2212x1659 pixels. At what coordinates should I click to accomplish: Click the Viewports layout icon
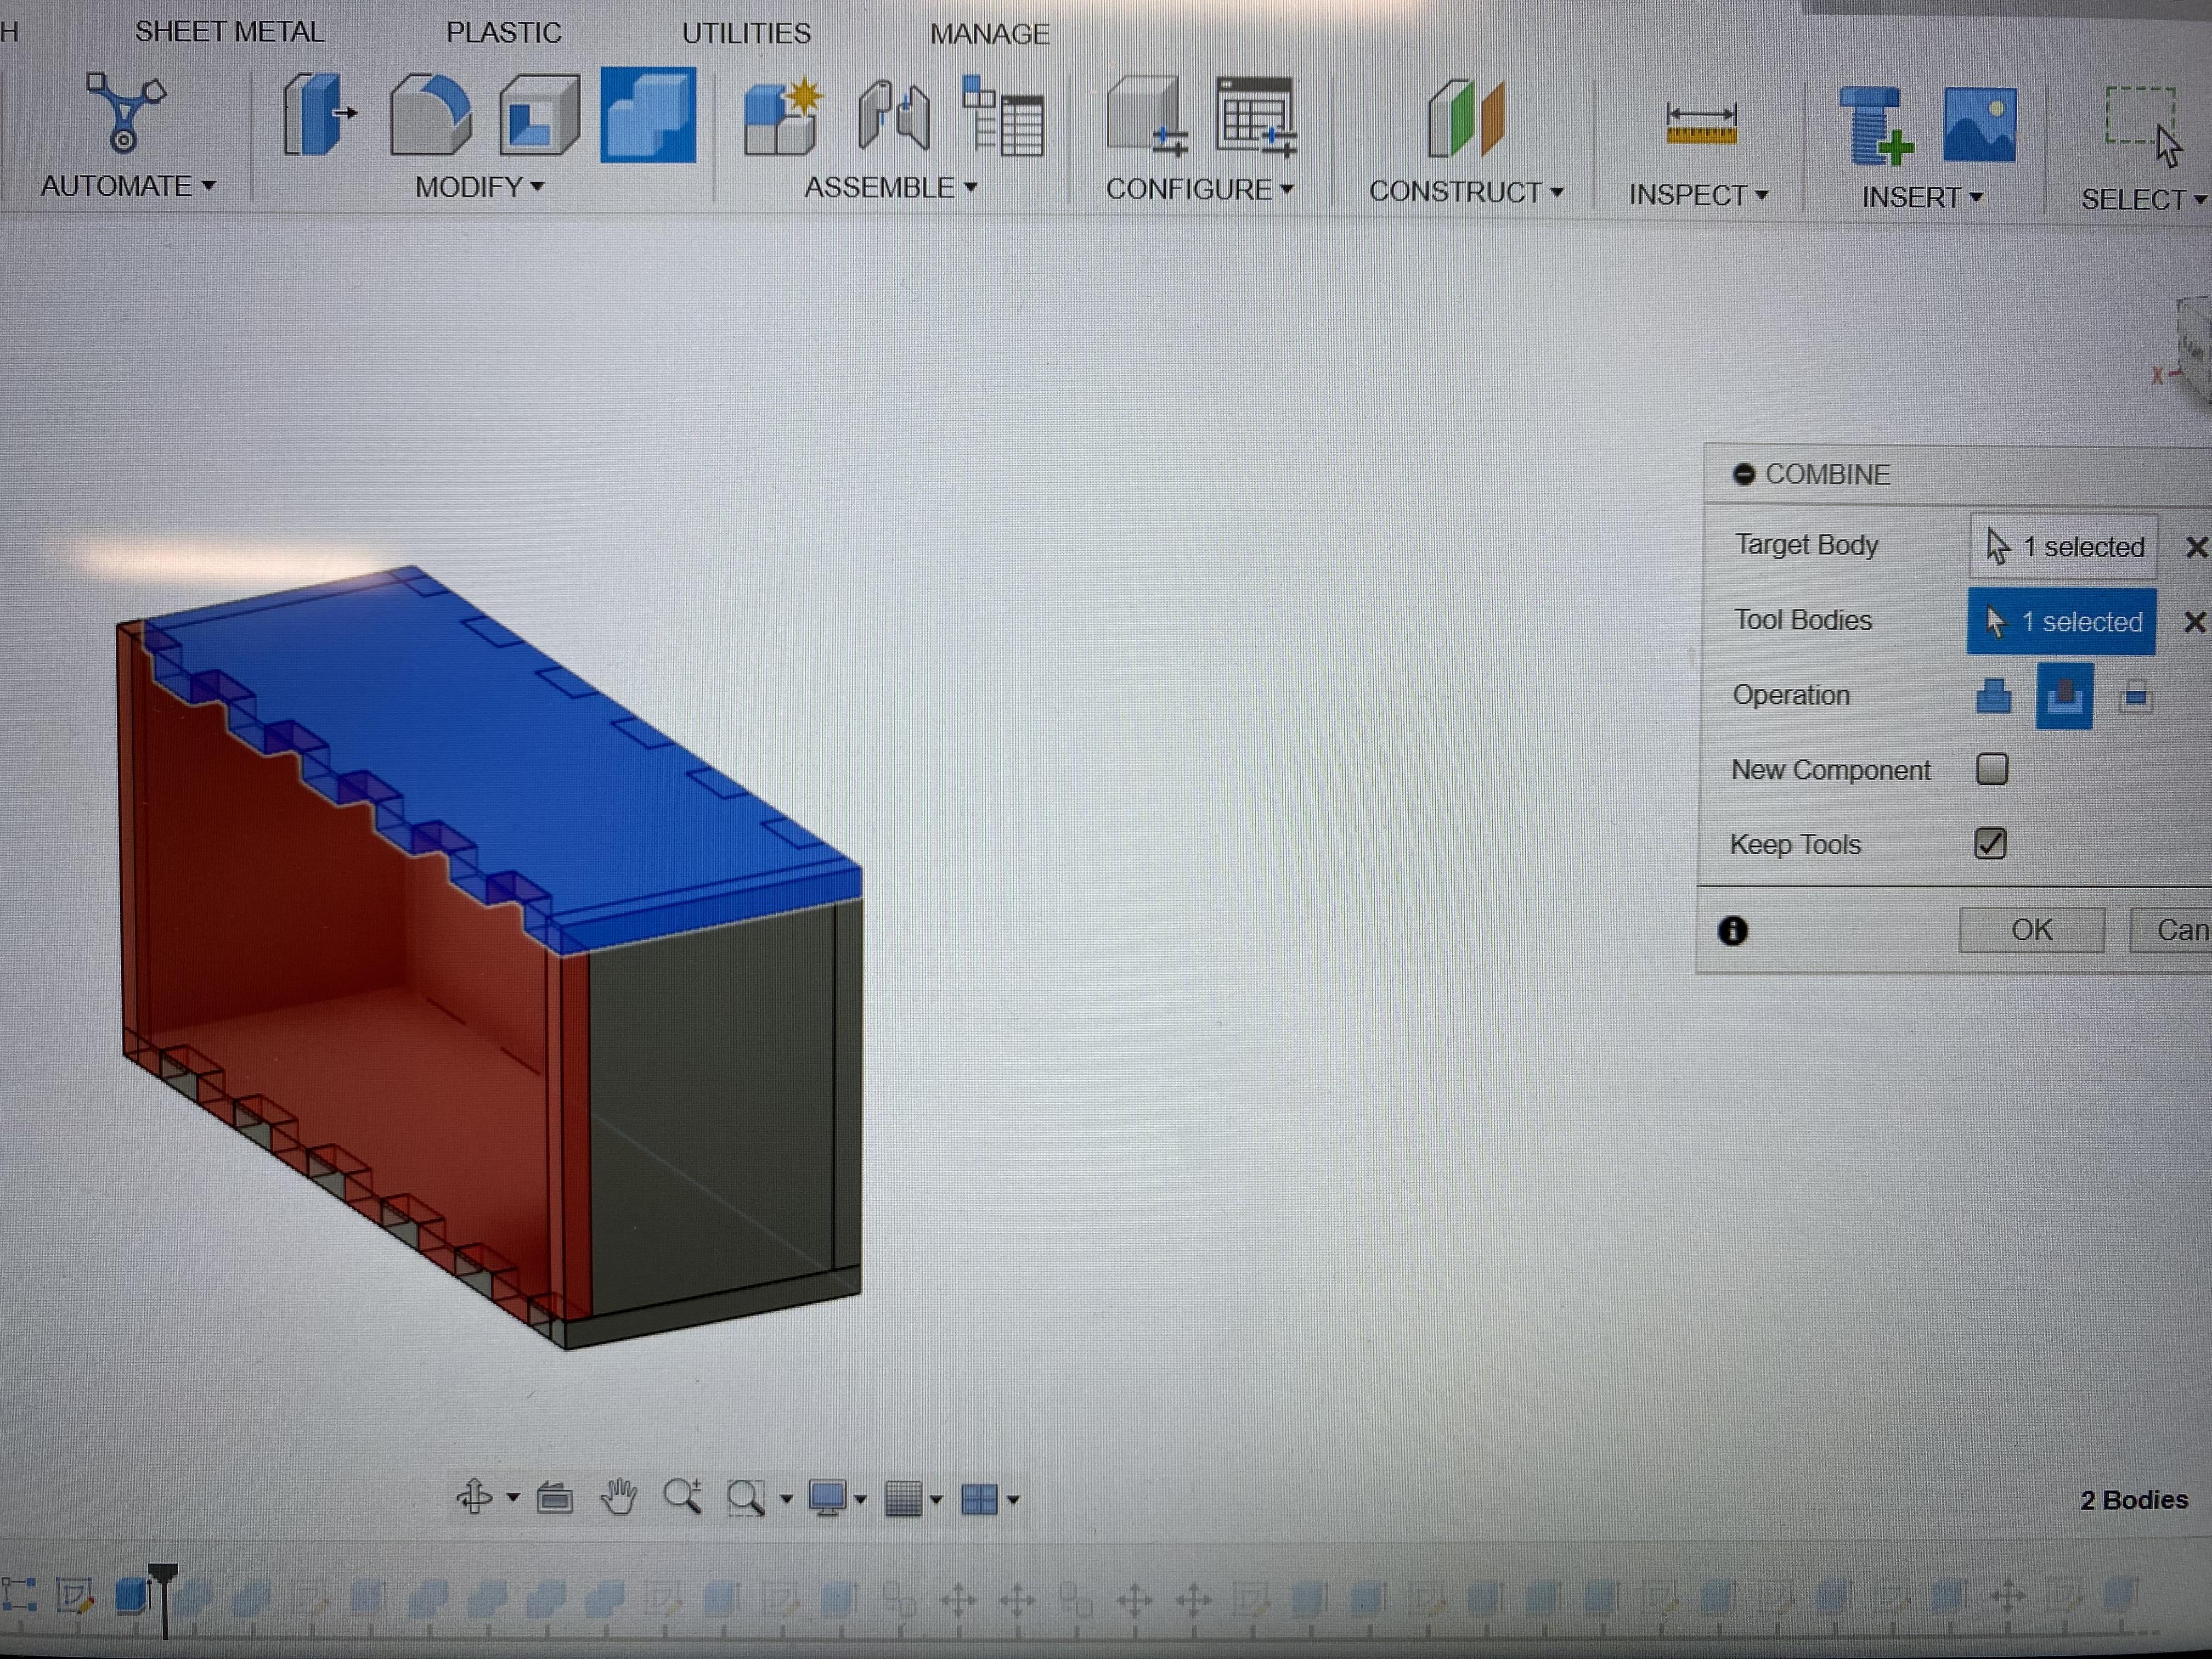pyautogui.click(x=979, y=1499)
